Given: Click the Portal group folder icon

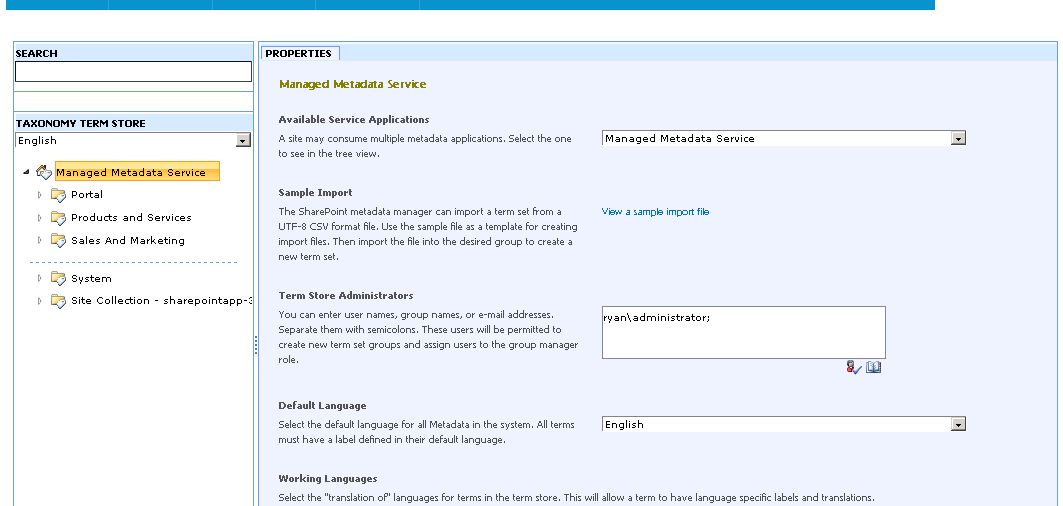Looking at the screenshot, I should click(58, 195).
